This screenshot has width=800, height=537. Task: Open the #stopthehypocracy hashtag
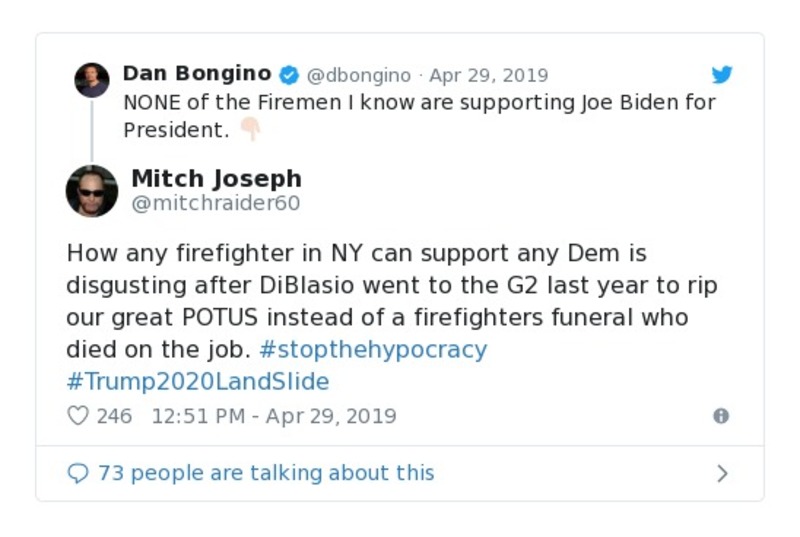click(373, 349)
